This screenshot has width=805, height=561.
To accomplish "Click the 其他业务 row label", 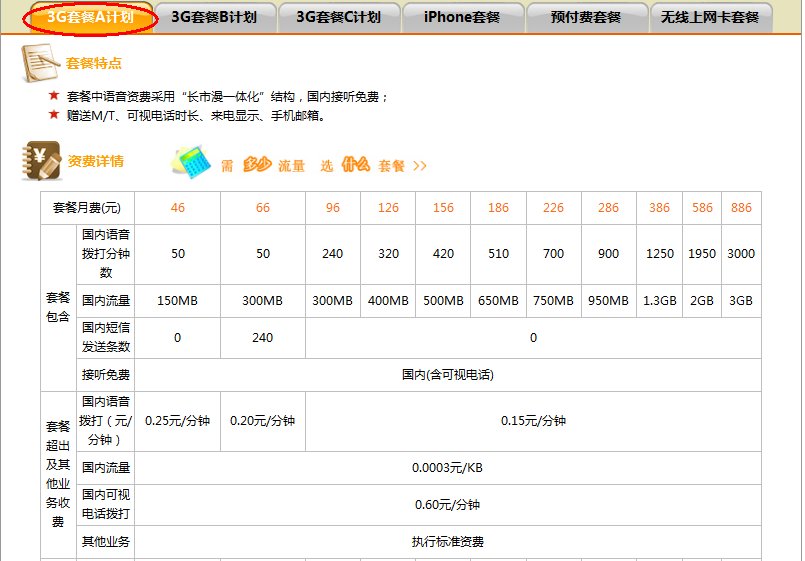I will [x=105, y=542].
